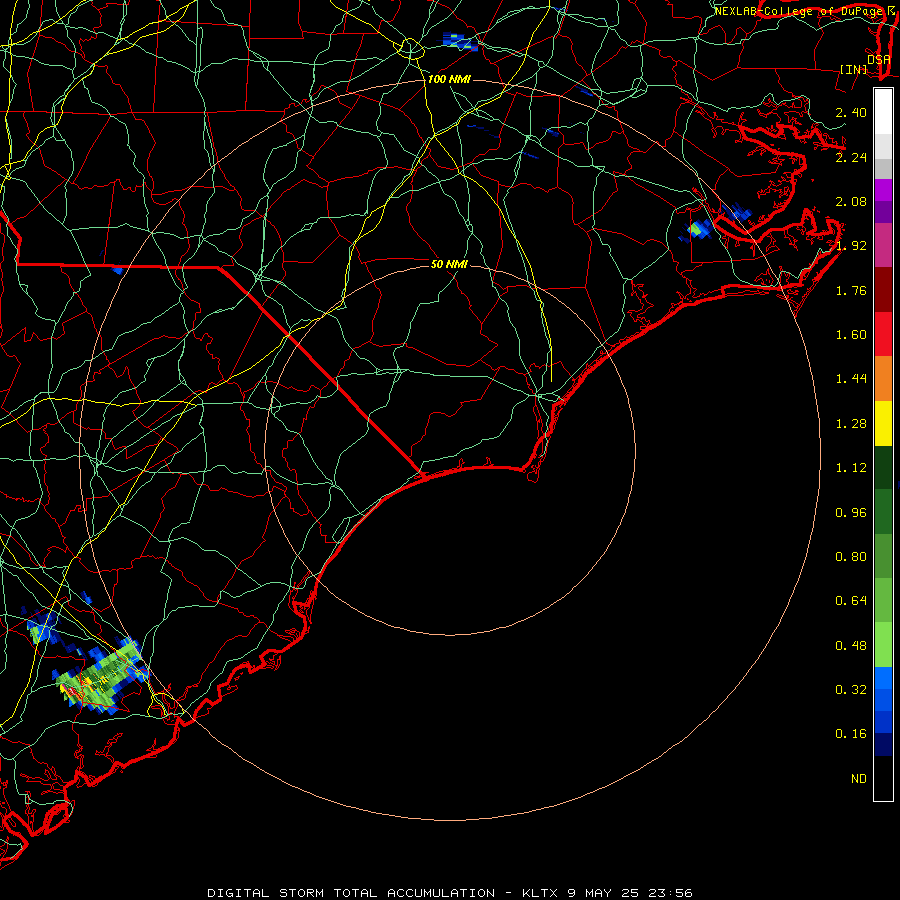Click the 0.80 legend value
The image size is (900, 900).
(851, 557)
